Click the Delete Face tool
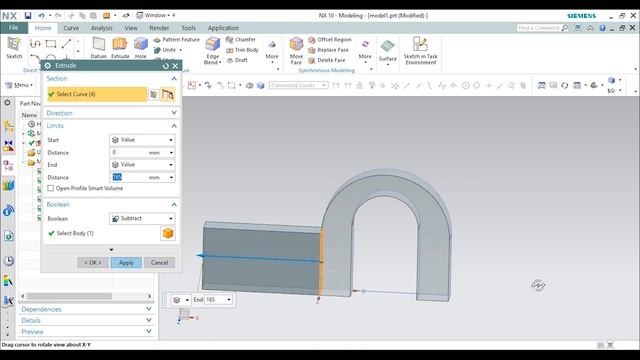Viewport: 640px width, 360px height. pyautogui.click(x=327, y=60)
